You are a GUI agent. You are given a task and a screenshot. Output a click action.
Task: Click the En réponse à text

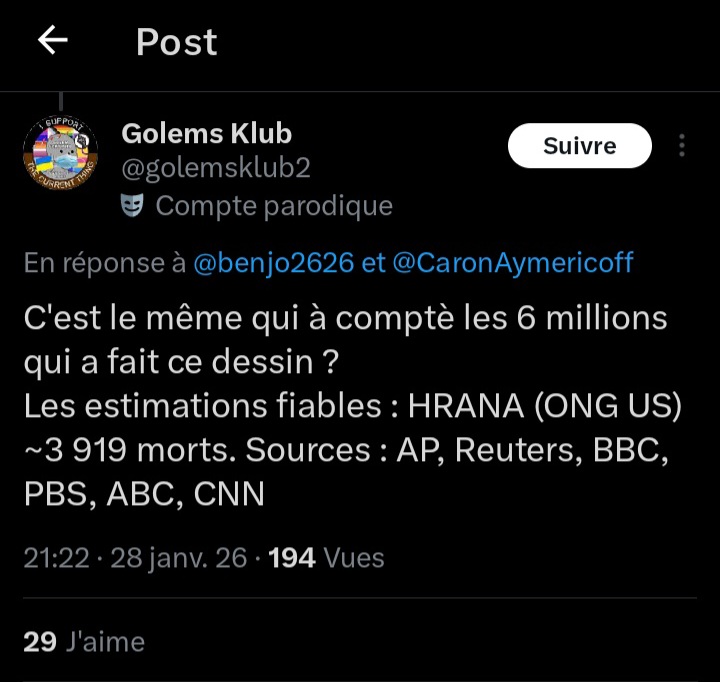105,263
